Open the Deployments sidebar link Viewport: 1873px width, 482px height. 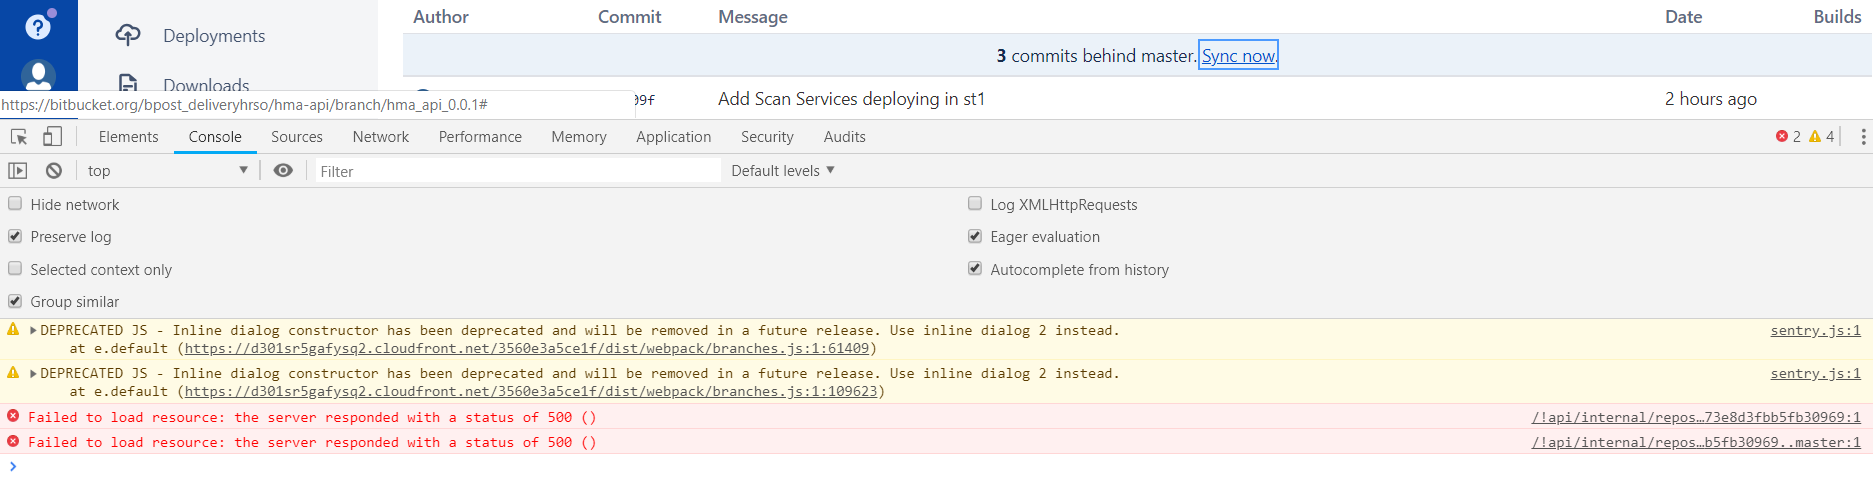point(214,36)
